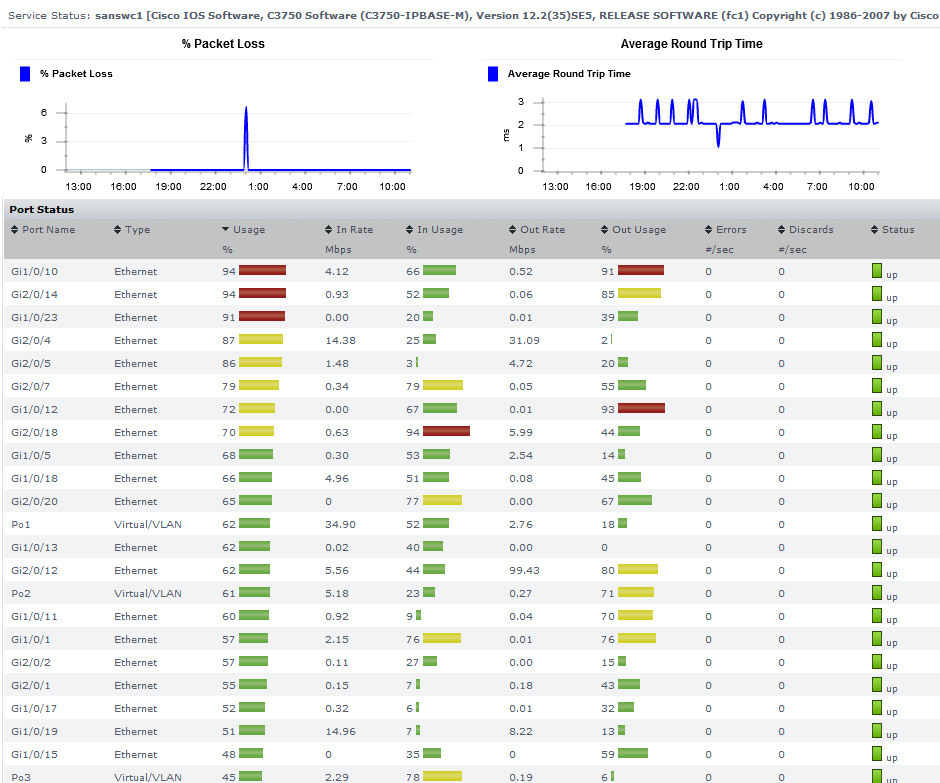Click yellow usage bar for Gi2/0/4
The image size is (940, 783).
click(x=261, y=339)
